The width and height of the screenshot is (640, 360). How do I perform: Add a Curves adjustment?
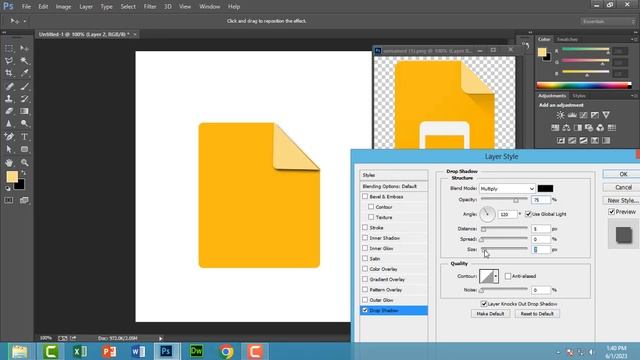tap(584, 115)
